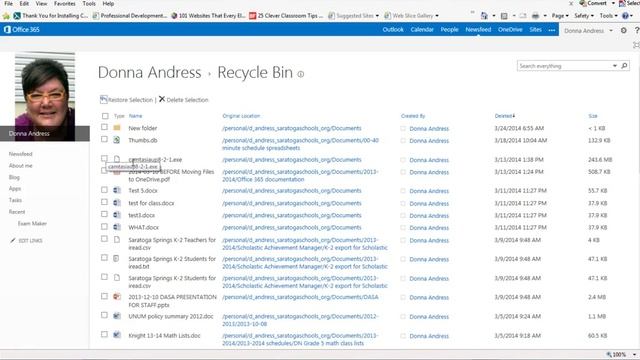Click Donna Andress profile photo

pyautogui.click(x=45, y=97)
